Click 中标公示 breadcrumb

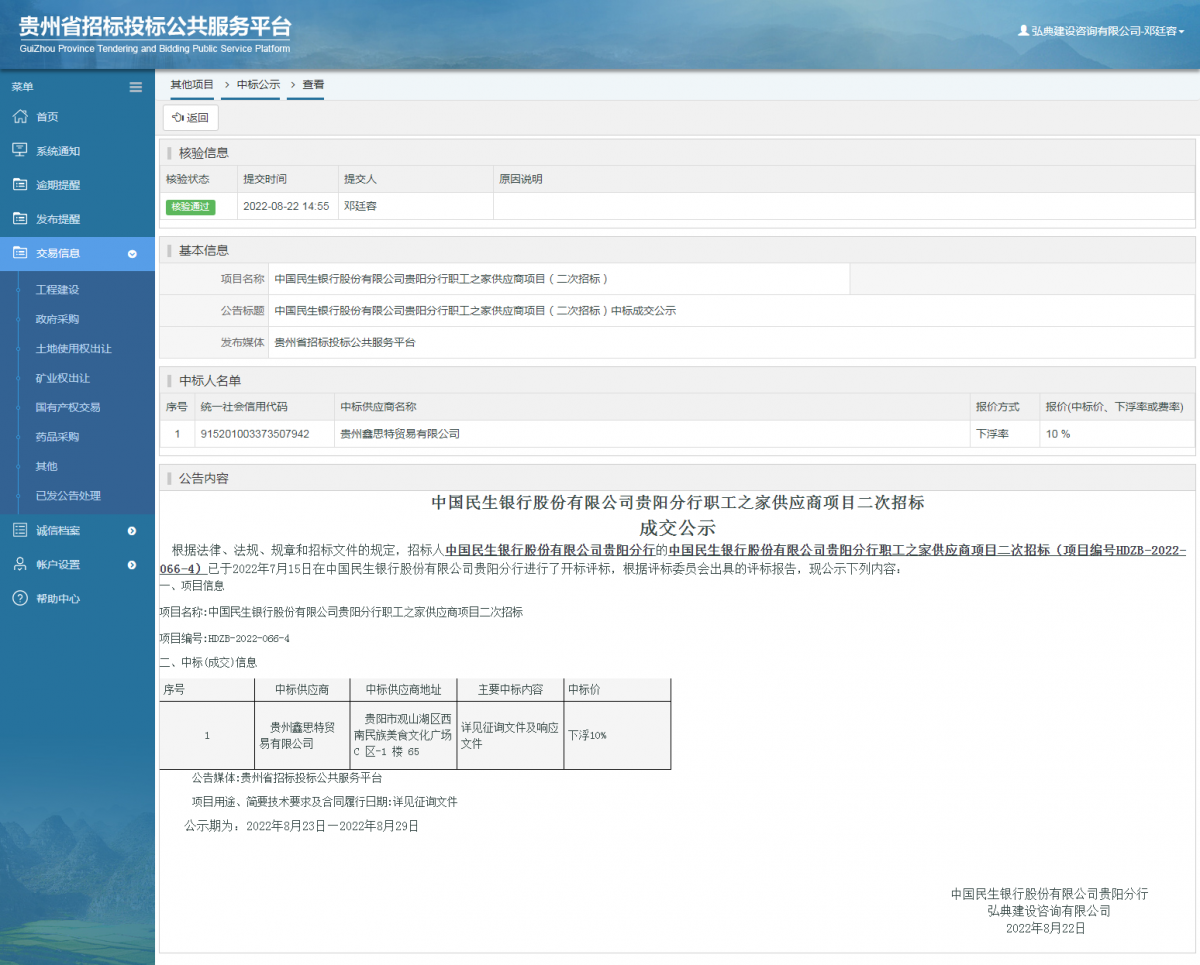(x=258, y=85)
